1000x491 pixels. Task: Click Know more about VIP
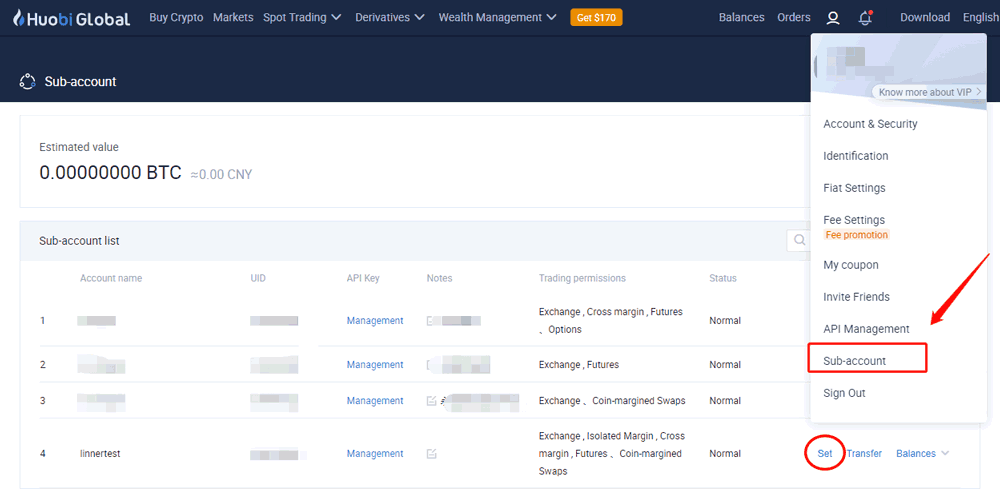[929, 92]
